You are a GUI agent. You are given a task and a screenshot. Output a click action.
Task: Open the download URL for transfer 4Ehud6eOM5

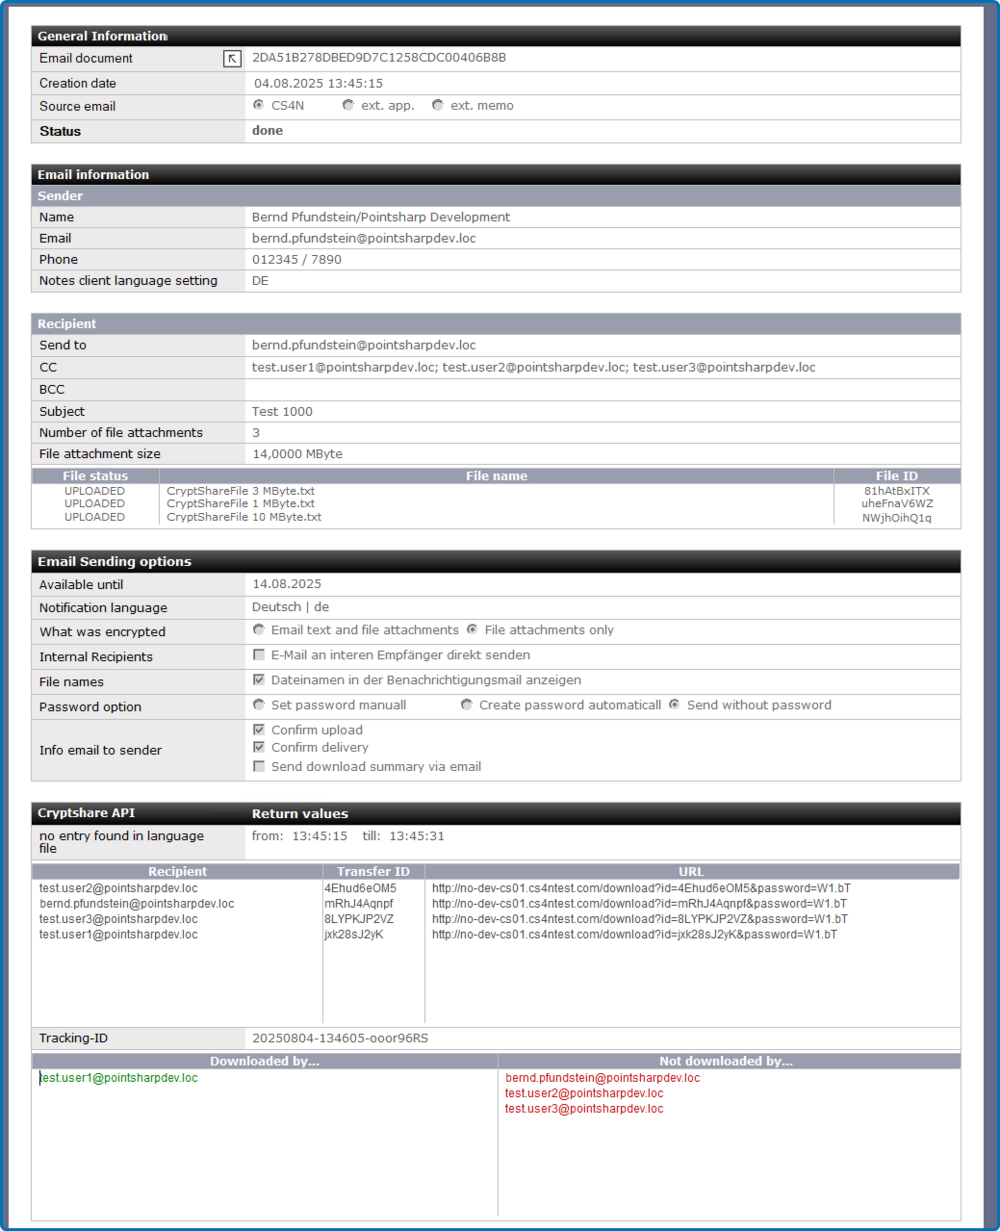[x=638, y=887]
